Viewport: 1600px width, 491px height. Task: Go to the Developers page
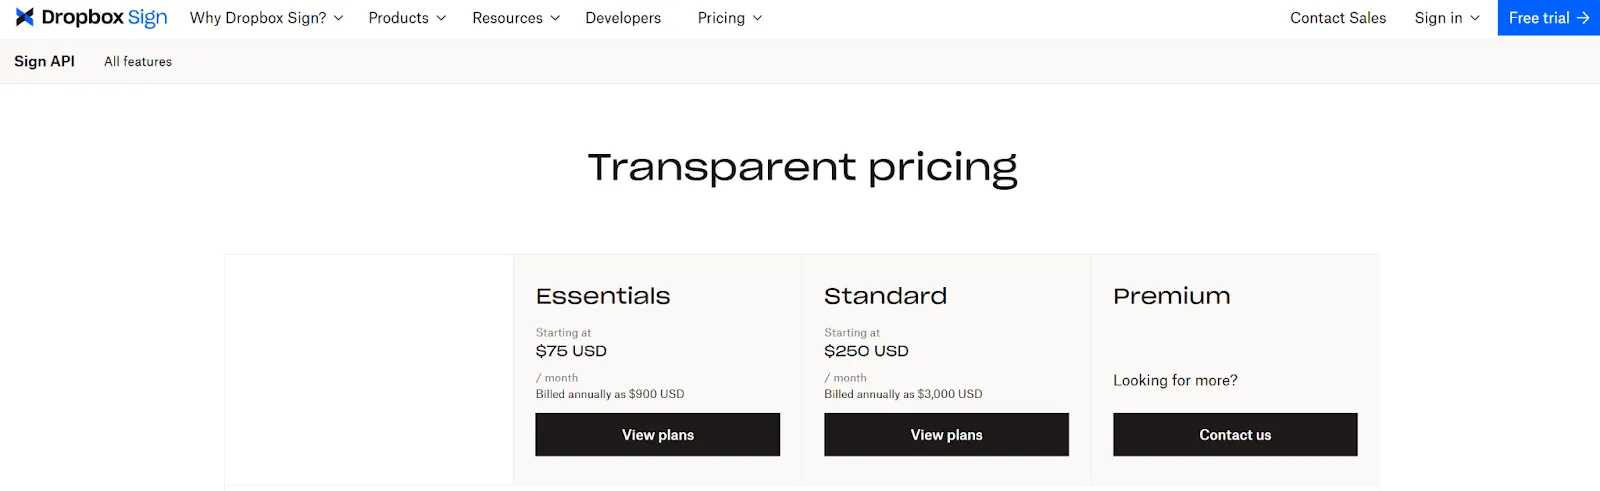623,18
